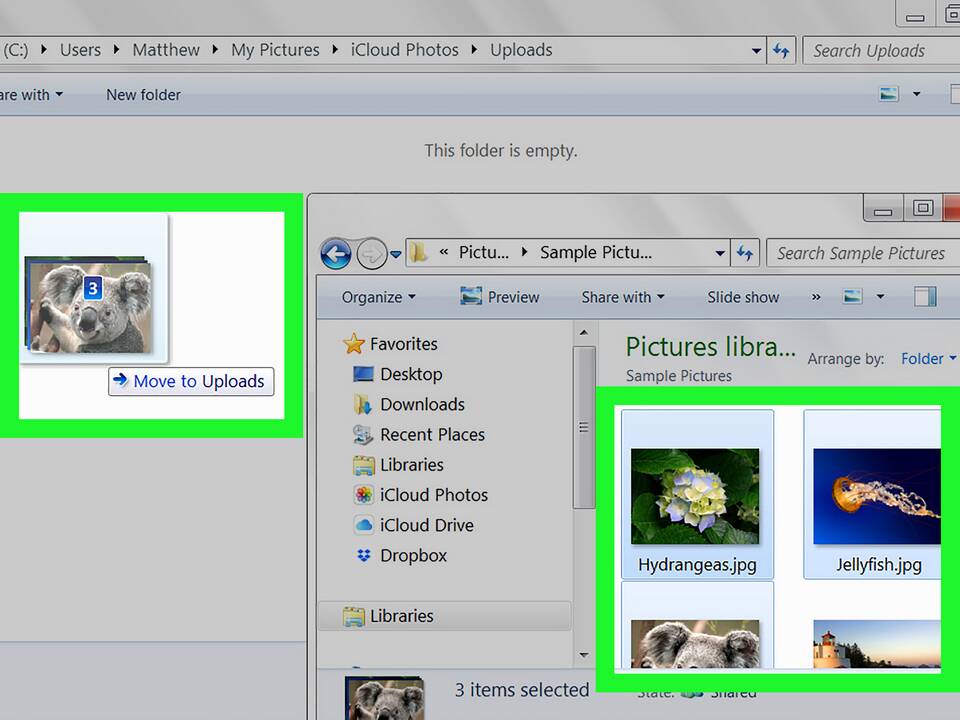Click iCloud Photos in Uploads window breadcrumb
Image resolution: width=960 pixels, height=720 pixels.
click(404, 50)
